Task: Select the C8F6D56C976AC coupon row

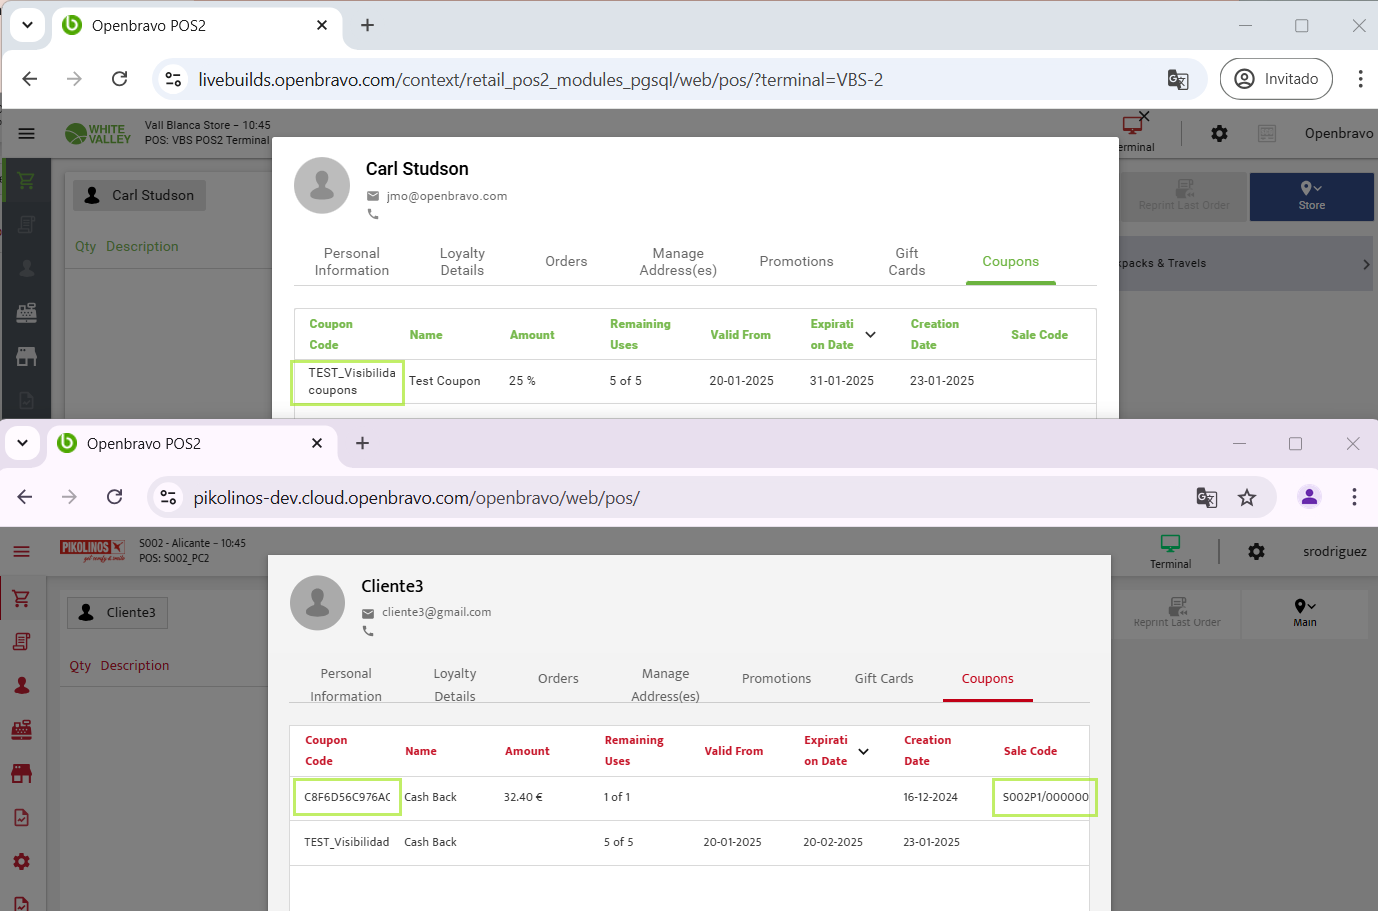Action: click(347, 798)
